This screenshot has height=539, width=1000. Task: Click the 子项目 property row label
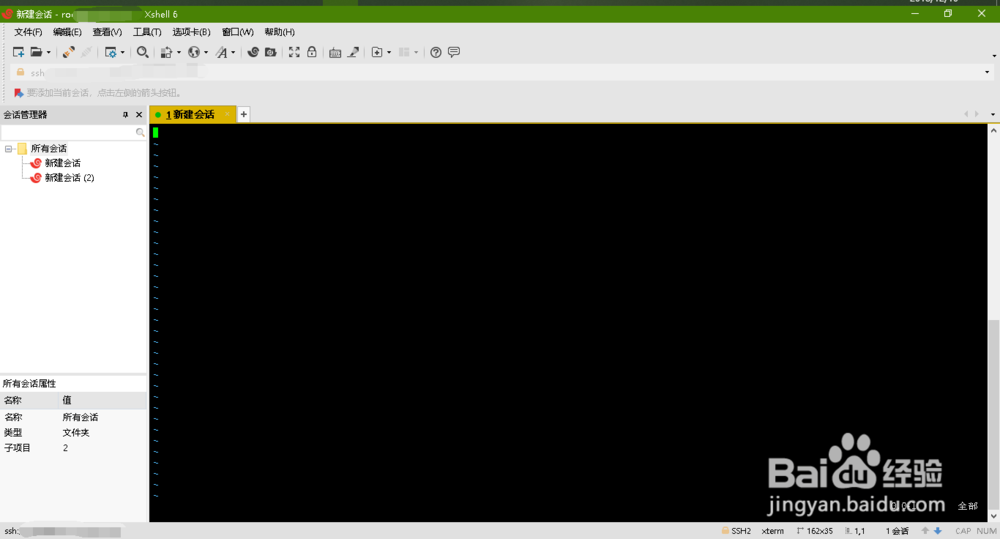pos(17,448)
